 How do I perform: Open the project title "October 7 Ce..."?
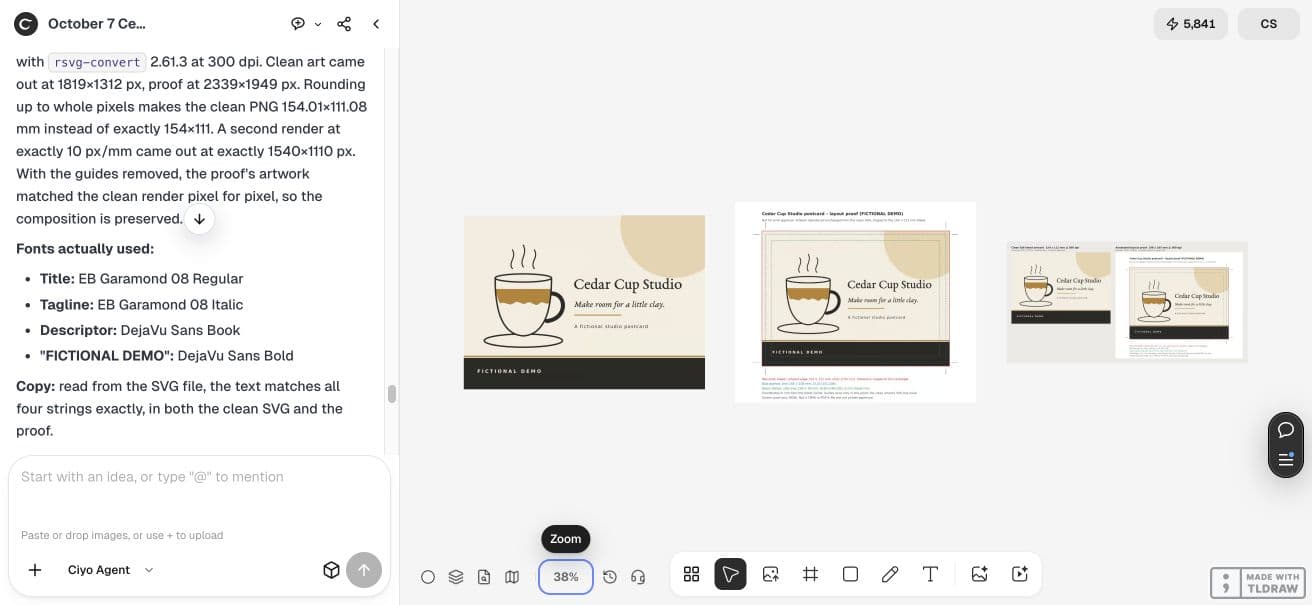(x=97, y=23)
